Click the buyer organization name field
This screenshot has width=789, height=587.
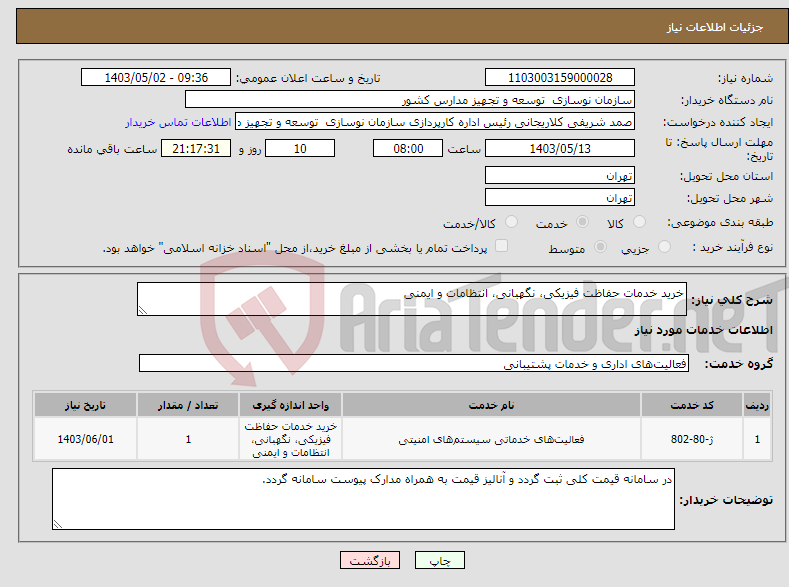(410, 100)
